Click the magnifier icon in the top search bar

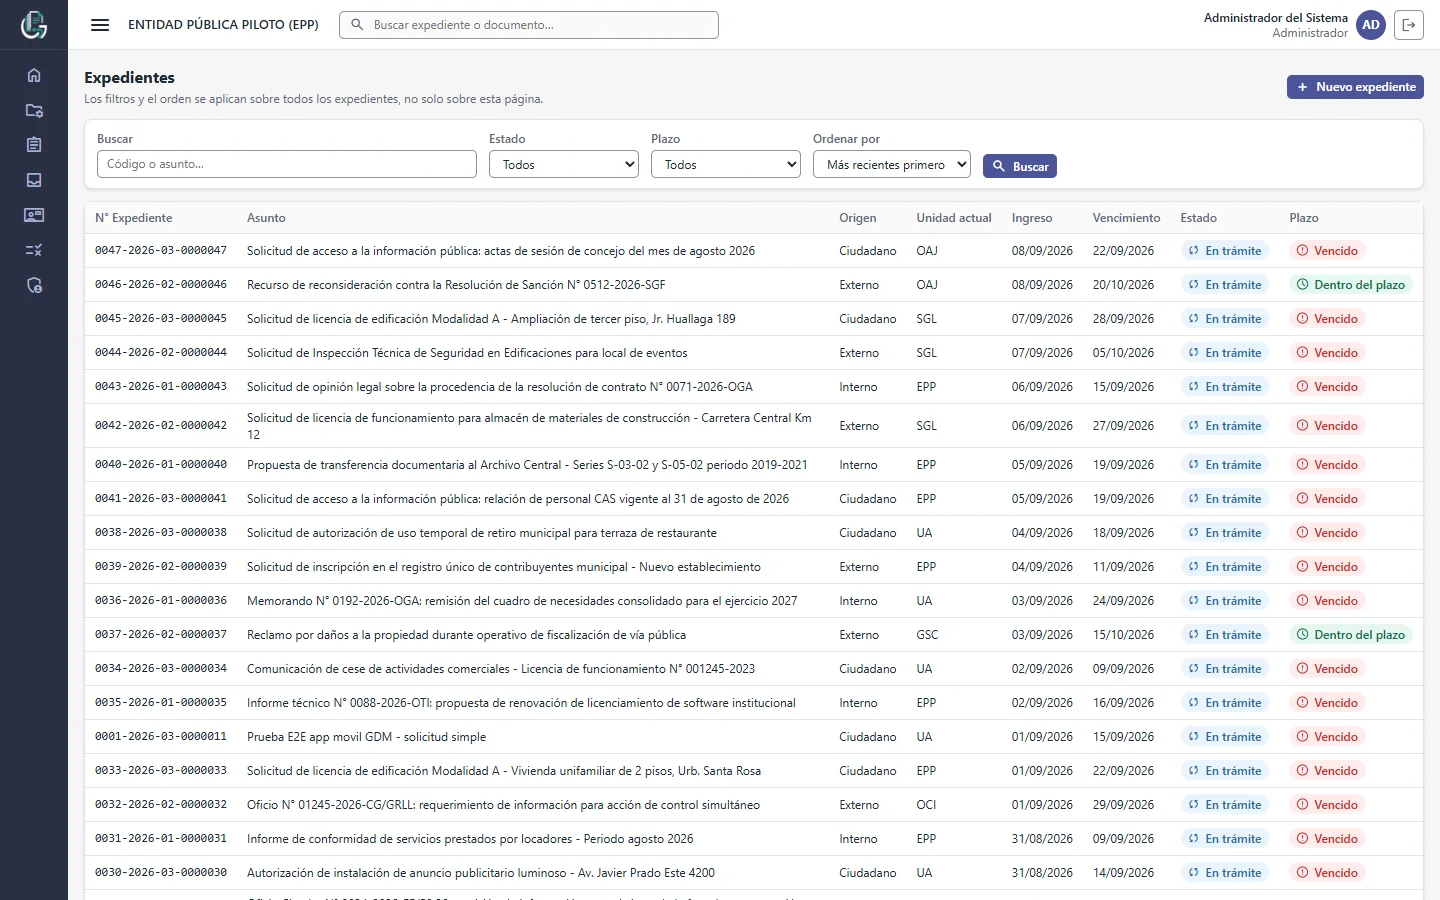[357, 25]
